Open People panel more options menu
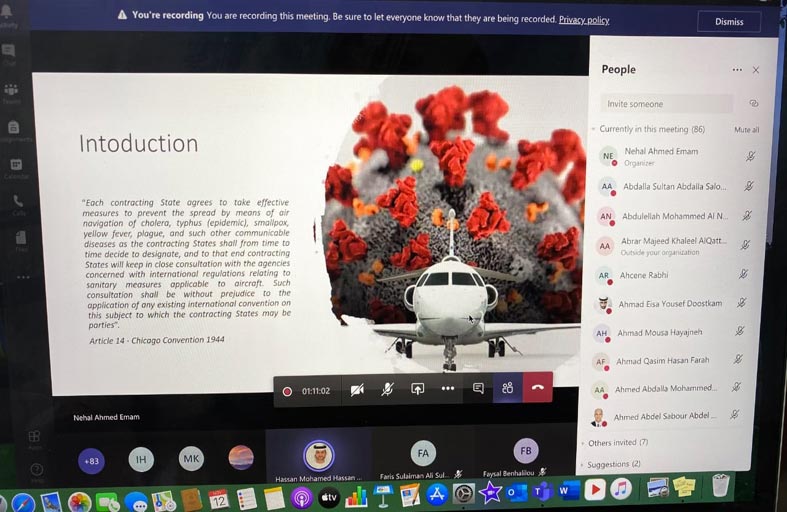The width and height of the screenshot is (787, 512). pyautogui.click(x=737, y=70)
